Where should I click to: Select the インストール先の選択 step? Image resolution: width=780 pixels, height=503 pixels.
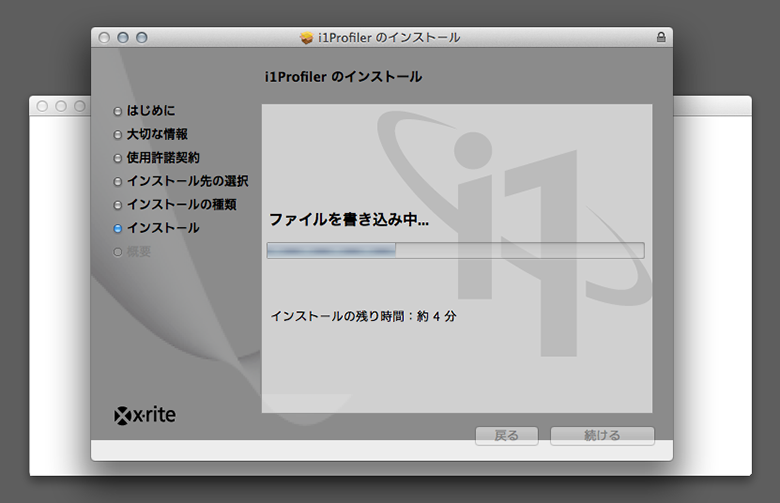click(187, 181)
